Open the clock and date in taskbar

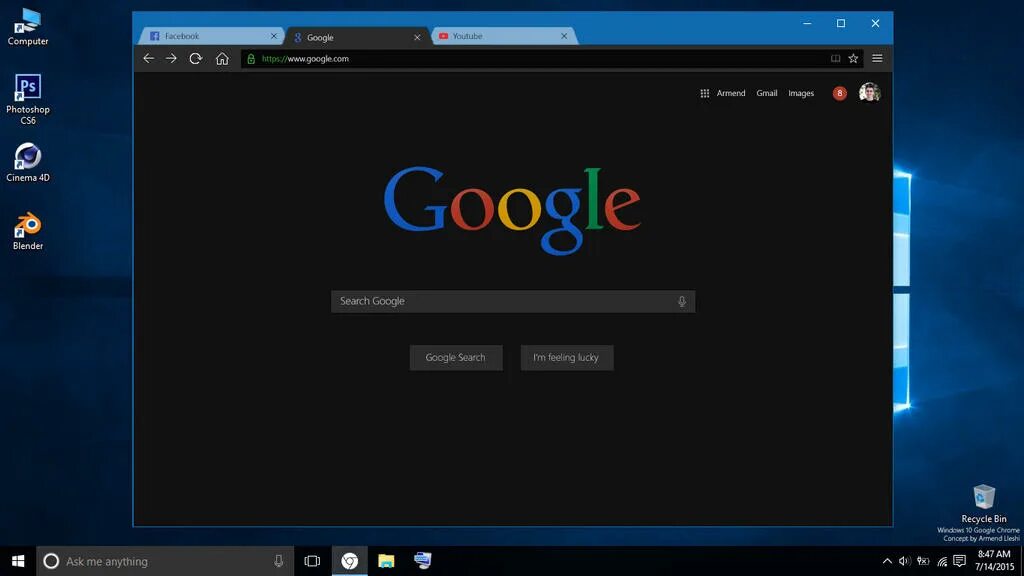click(995, 561)
